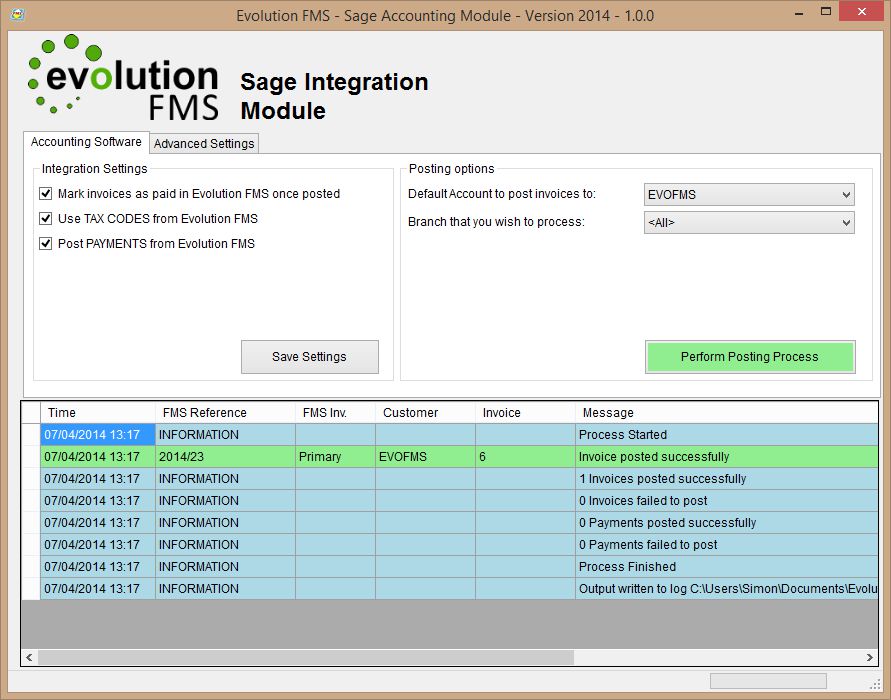Click the FMS Reference column header

(x=226, y=412)
